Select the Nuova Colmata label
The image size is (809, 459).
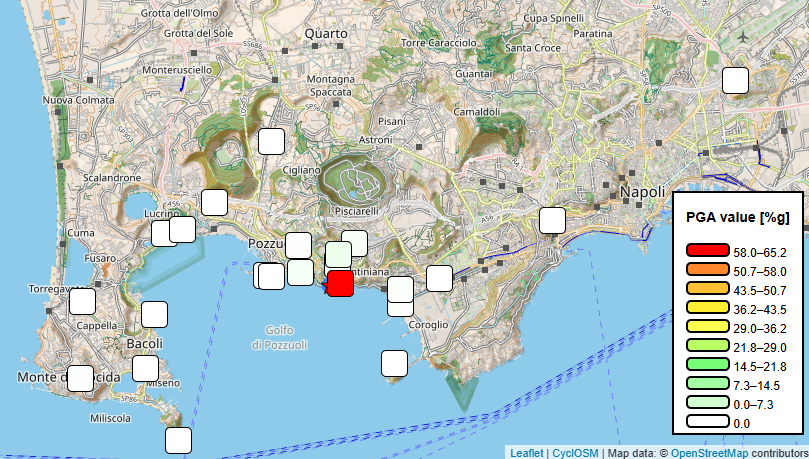tap(78, 100)
